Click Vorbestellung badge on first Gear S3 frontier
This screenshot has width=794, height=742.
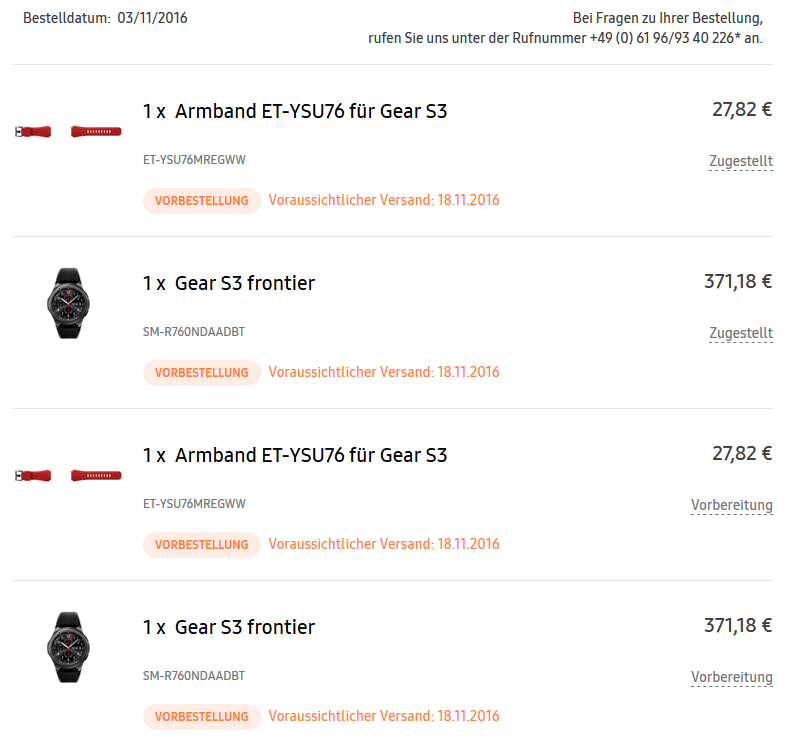coord(202,373)
